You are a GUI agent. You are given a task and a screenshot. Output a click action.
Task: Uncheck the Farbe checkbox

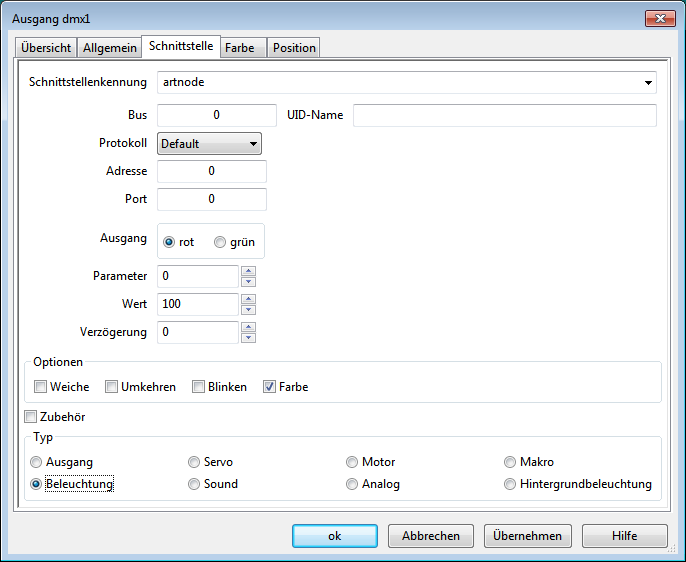coord(270,387)
